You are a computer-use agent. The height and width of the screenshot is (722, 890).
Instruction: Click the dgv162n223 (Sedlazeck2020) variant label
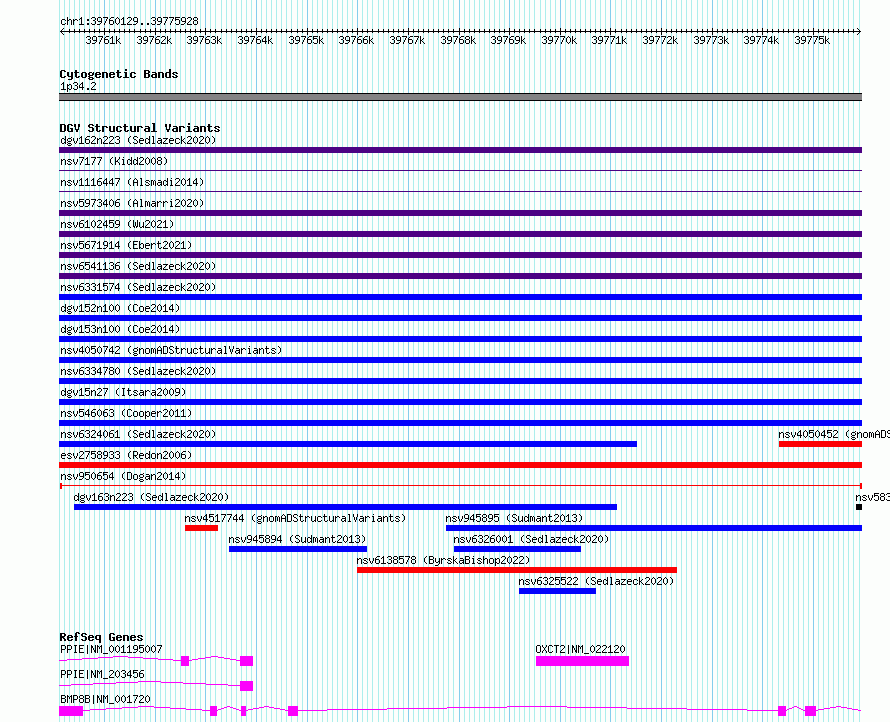click(x=138, y=140)
